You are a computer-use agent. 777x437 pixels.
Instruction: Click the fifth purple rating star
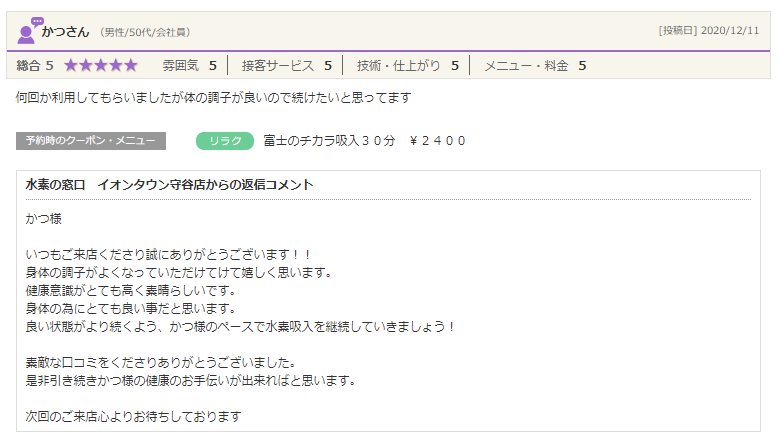130,66
